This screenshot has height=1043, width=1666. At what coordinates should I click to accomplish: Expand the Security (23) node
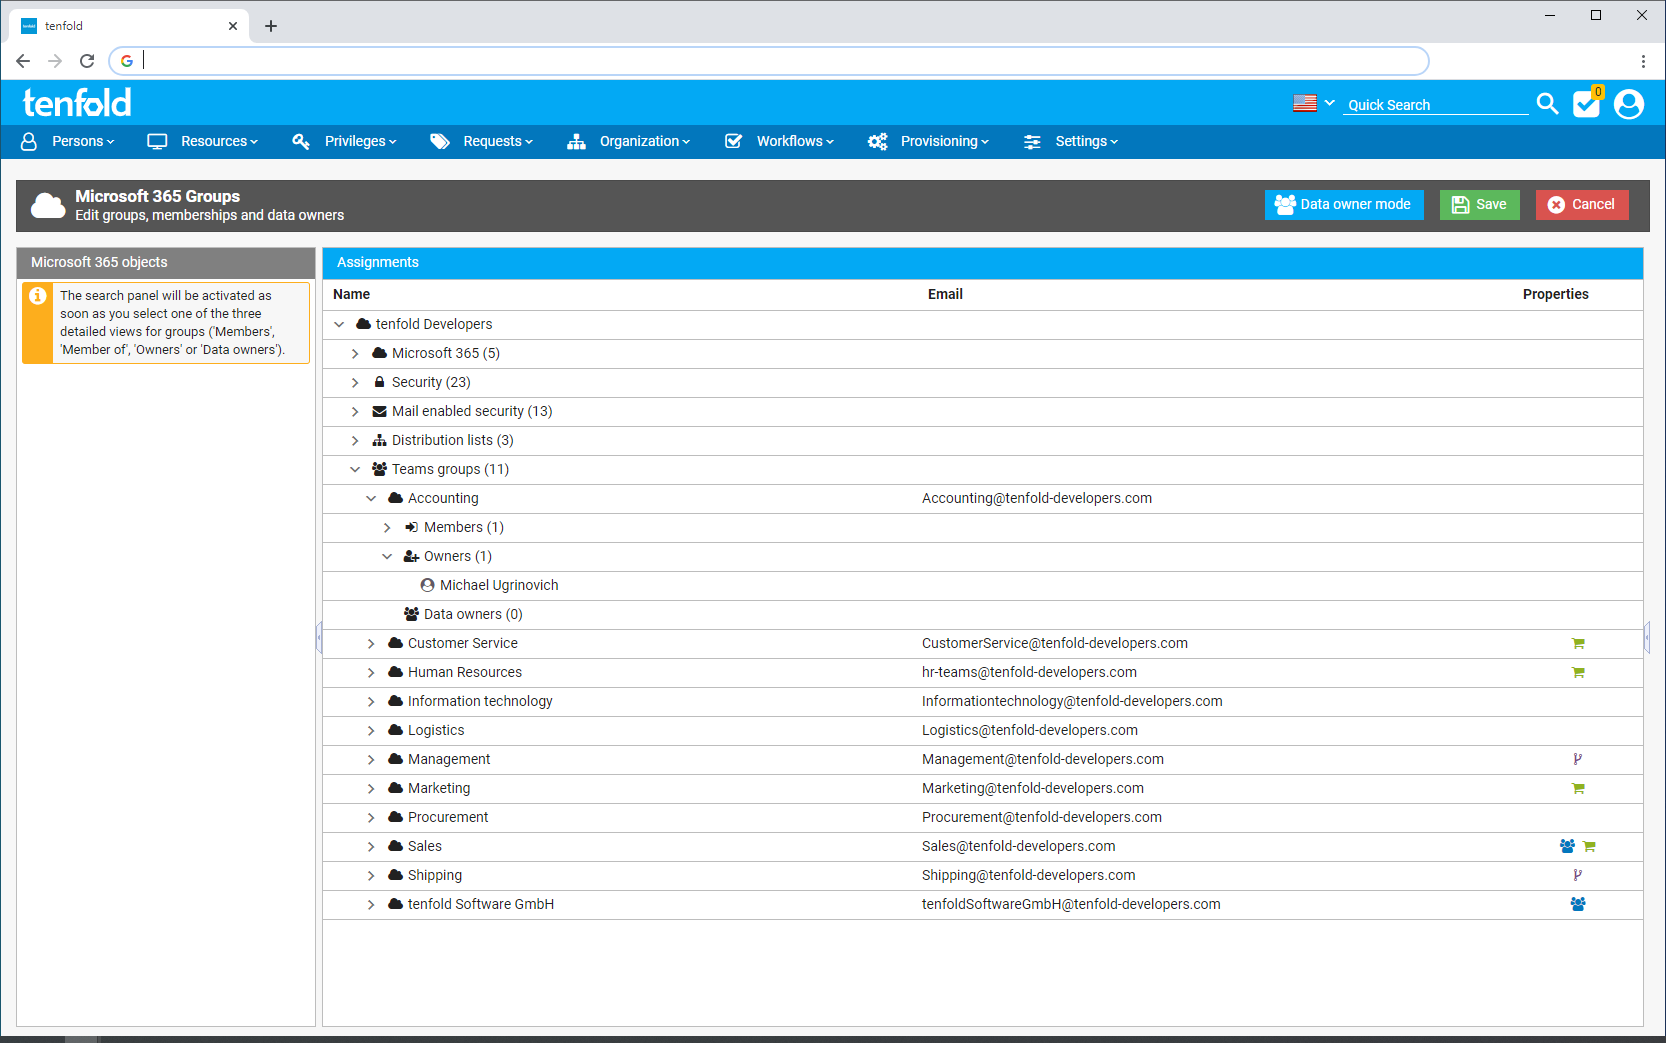[x=355, y=382]
